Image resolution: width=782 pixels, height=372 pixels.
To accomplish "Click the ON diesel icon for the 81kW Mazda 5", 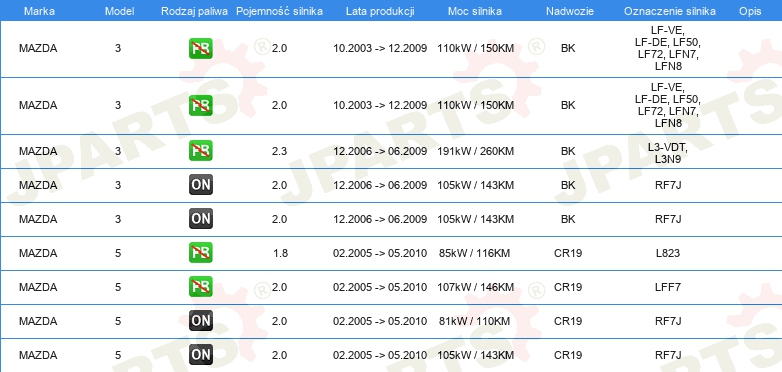I will point(200,321).
